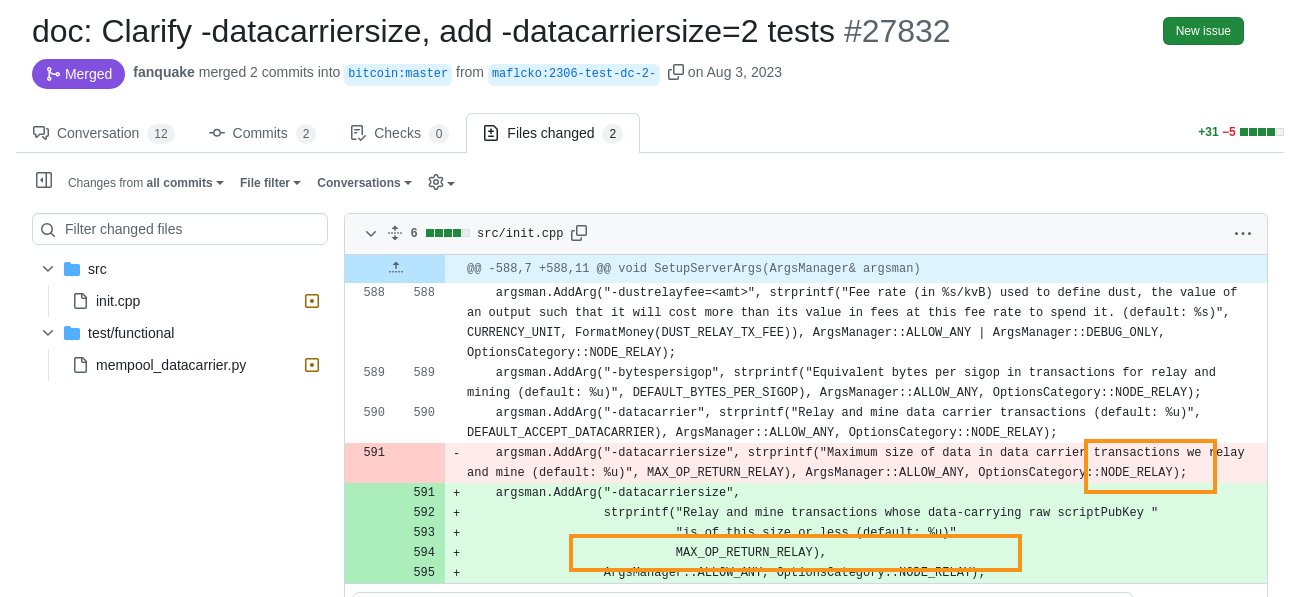Viewport: 1300px width, 597px height.
Task: Click added line number 592
Action: coord(424,513)
